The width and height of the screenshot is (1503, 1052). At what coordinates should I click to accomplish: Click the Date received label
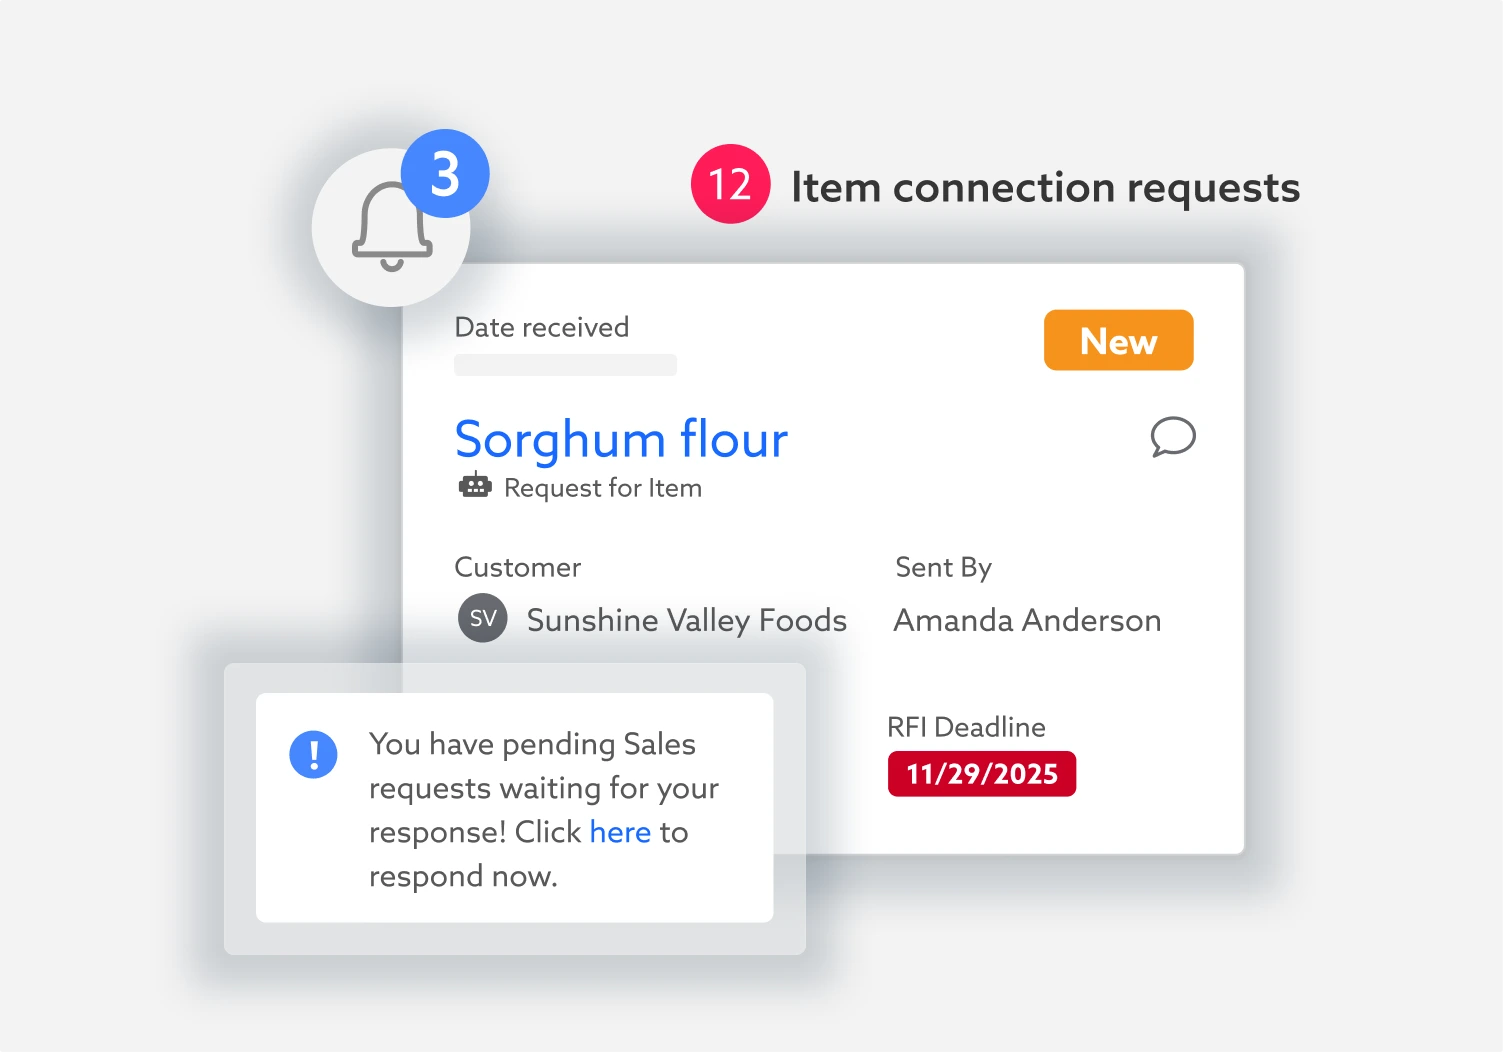(x=541, y=327)
